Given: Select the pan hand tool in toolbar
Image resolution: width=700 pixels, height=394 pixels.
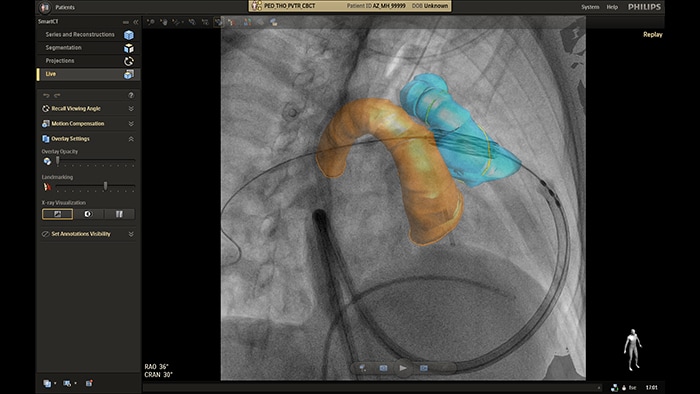Looking at the screenshot, I should pyautogui.click(x=164, y=22).
